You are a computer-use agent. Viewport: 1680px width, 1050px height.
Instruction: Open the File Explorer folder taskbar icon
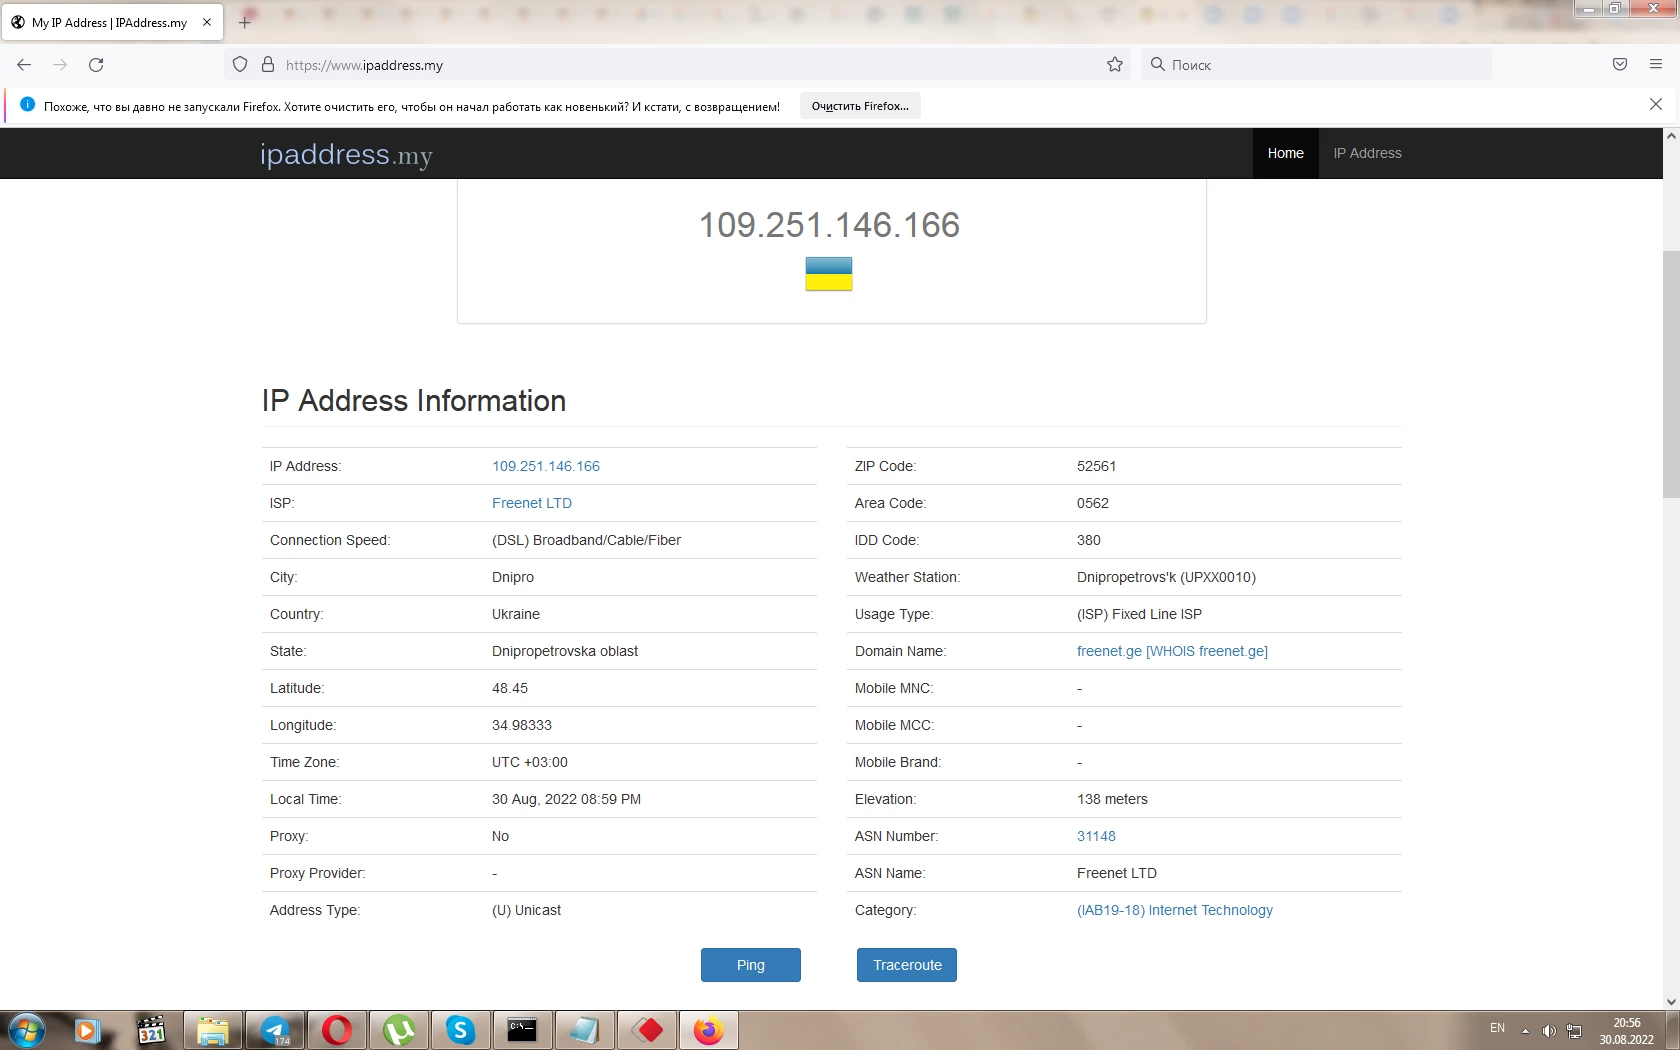click(212, 1030)
